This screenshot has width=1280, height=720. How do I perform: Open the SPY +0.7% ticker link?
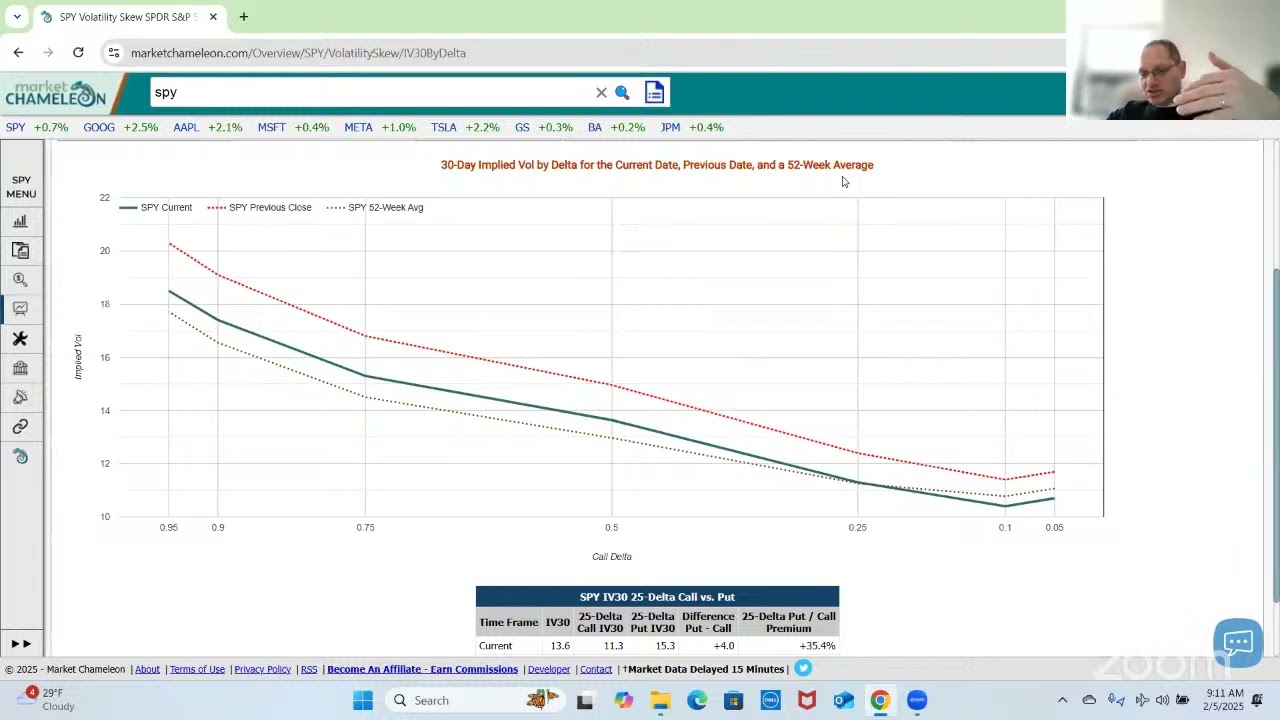click(x=37, y=127)
